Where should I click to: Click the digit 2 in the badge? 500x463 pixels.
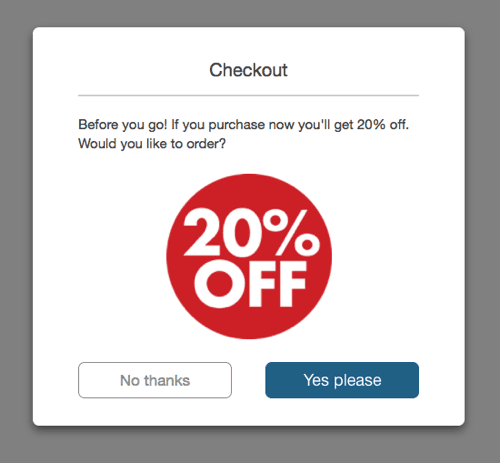(x=202, y=232)
